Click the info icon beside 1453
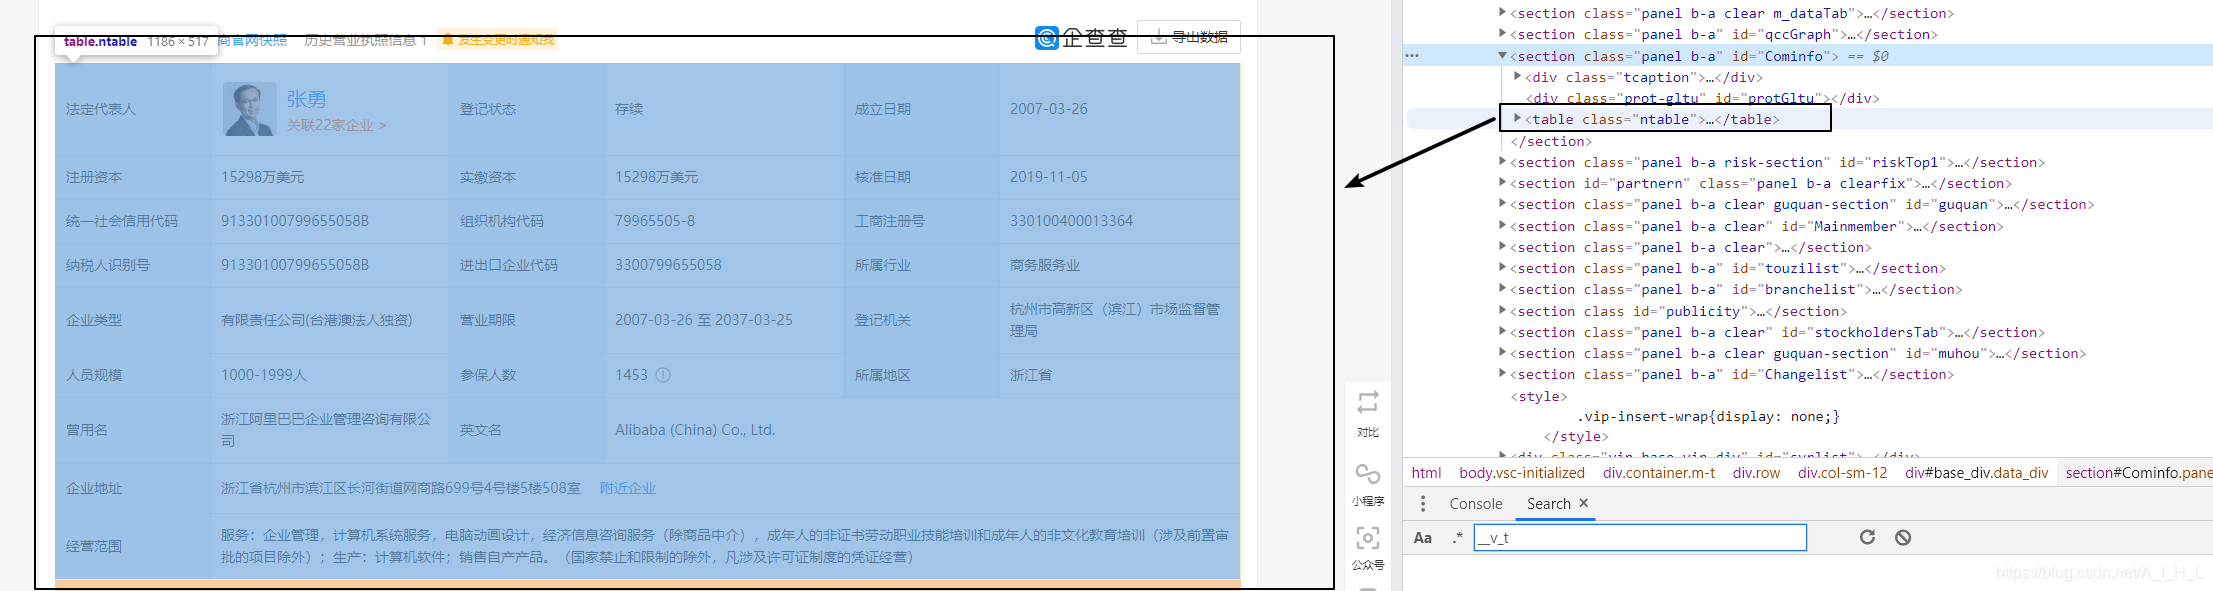This screenshot has height=591, width=2213. [x=663, y=375]
